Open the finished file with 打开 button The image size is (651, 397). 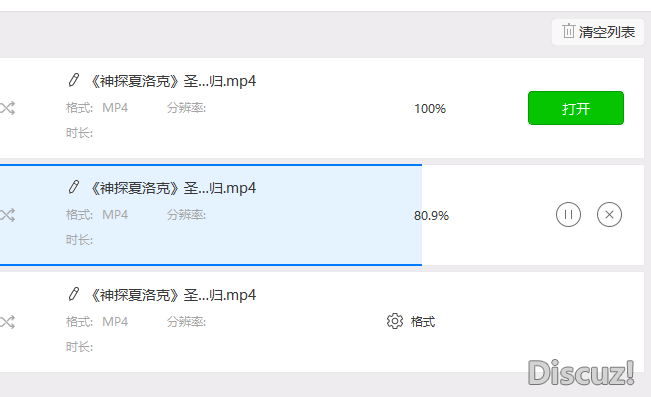pyautogui.click(x=576, y=108)
